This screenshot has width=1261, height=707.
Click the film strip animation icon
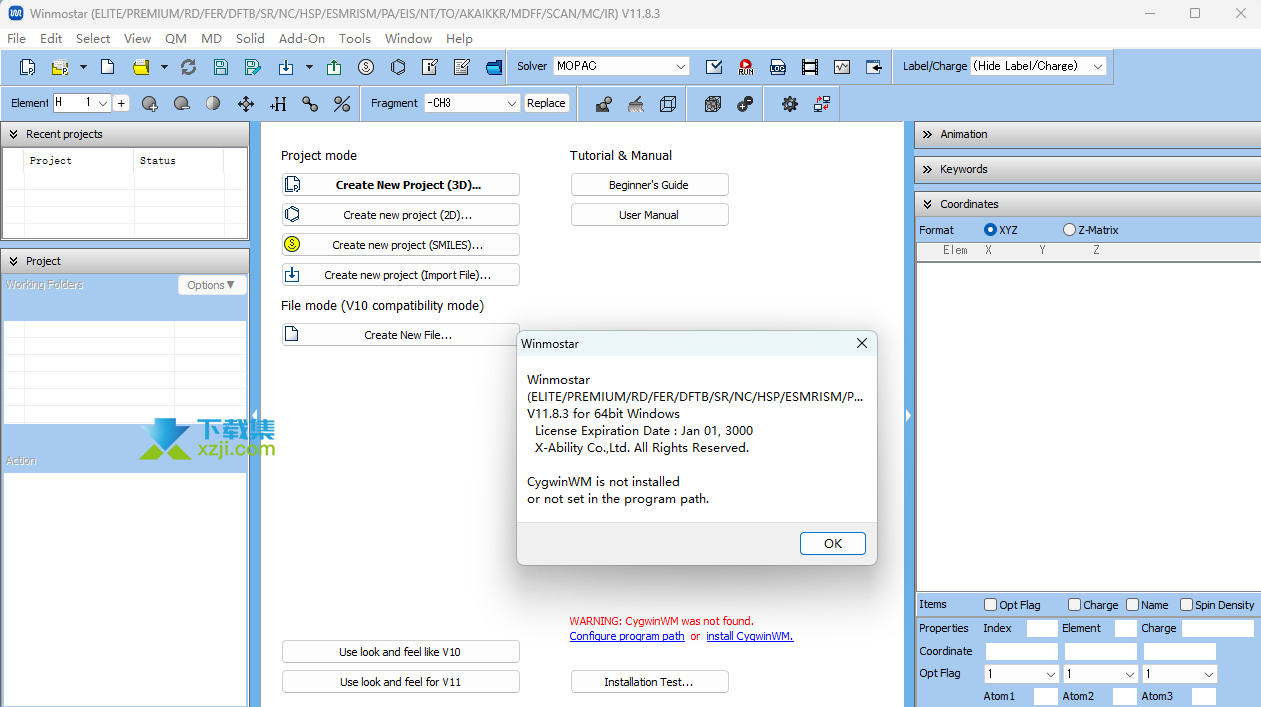pyautogui.click(x=810, y=67)
